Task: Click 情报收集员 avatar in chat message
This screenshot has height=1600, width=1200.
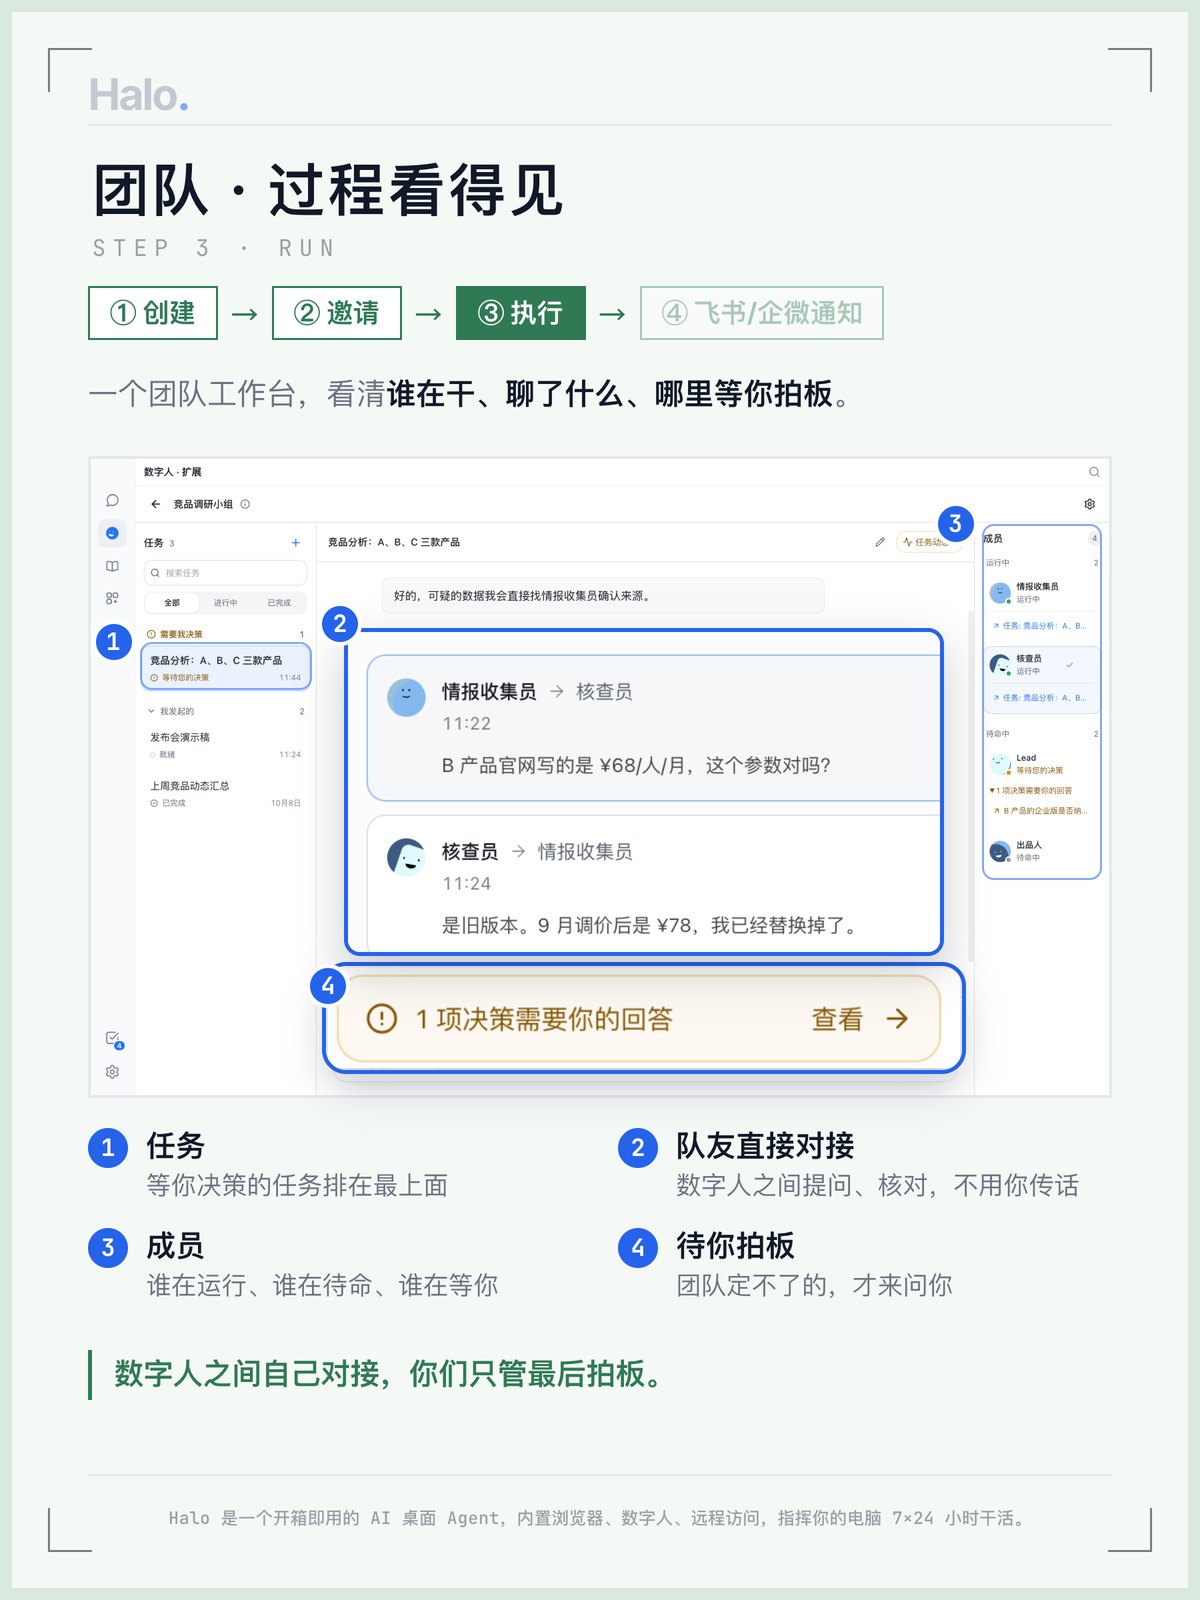Action: click(x=406, y=697)
